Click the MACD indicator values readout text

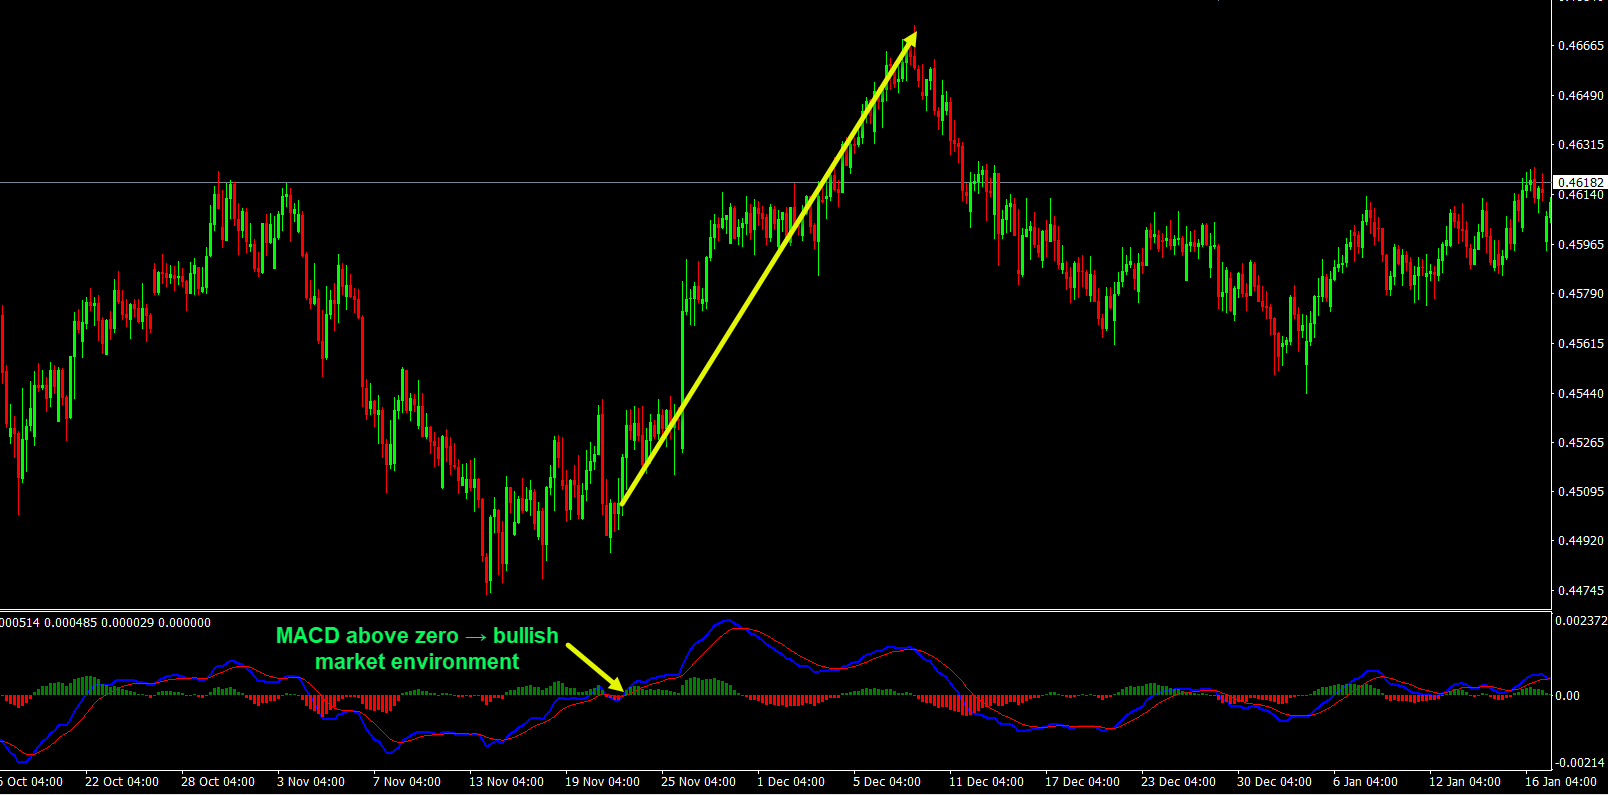105,623
